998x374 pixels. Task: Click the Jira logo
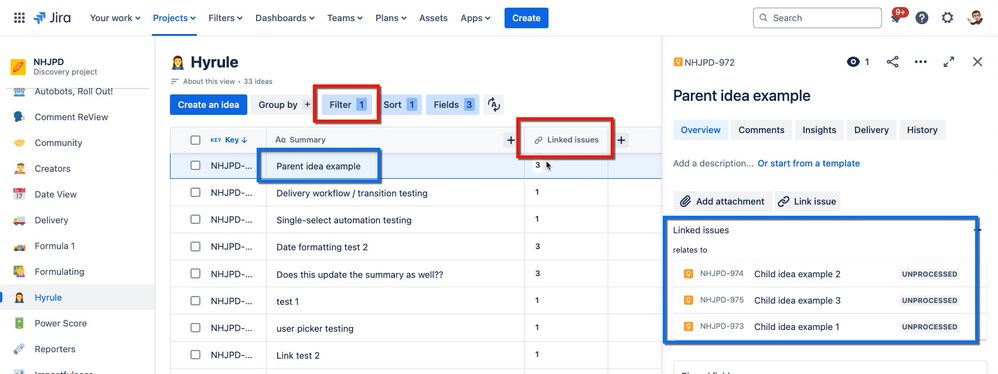[x=52, y=18]
